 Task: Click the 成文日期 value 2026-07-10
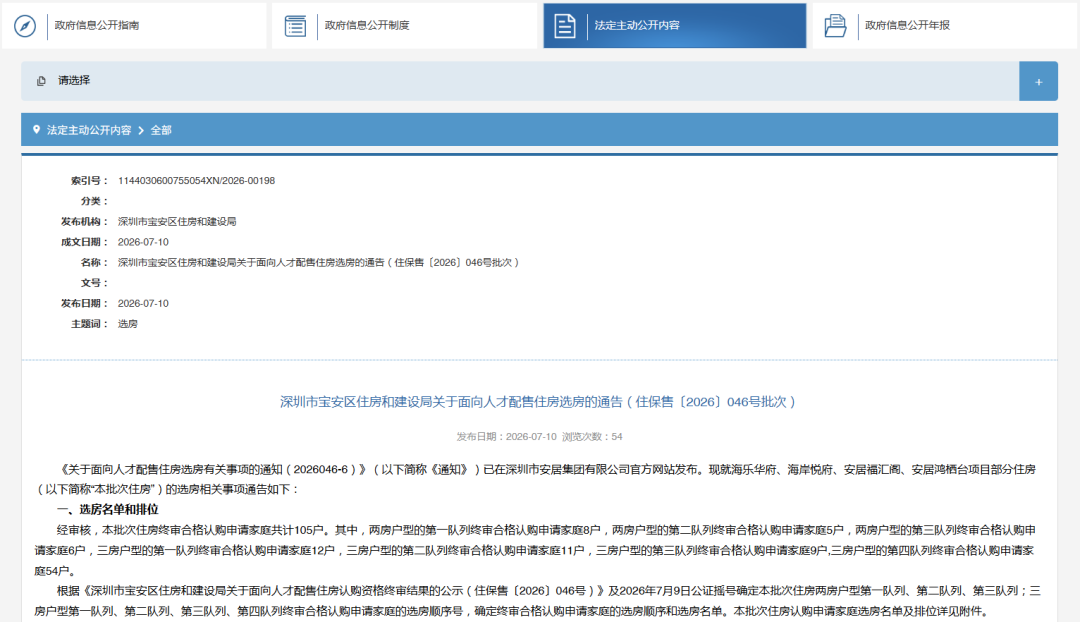coord(143,242)
